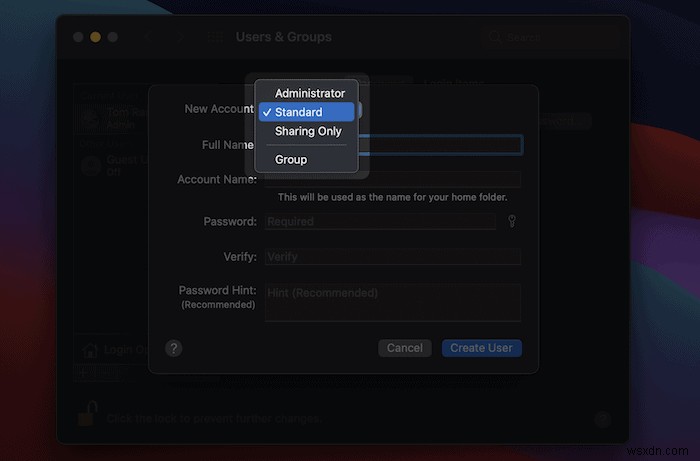
Task: Click the Search field in Users & Groups
Action: (x=550, y=37)
